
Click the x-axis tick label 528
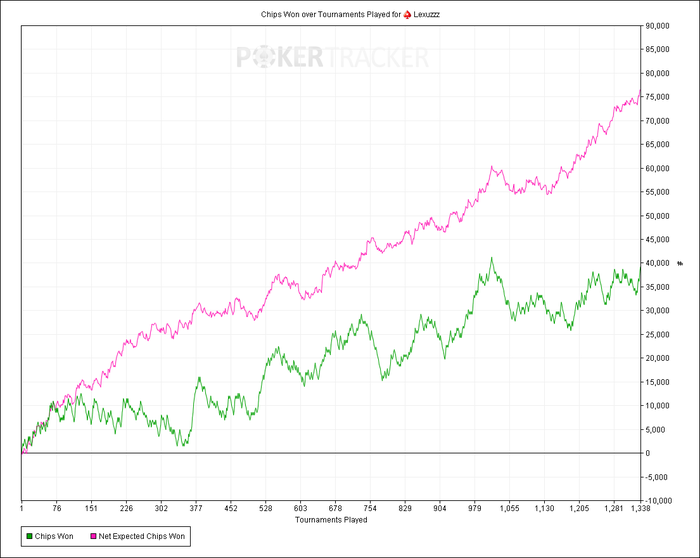click(x=266, y=508)
